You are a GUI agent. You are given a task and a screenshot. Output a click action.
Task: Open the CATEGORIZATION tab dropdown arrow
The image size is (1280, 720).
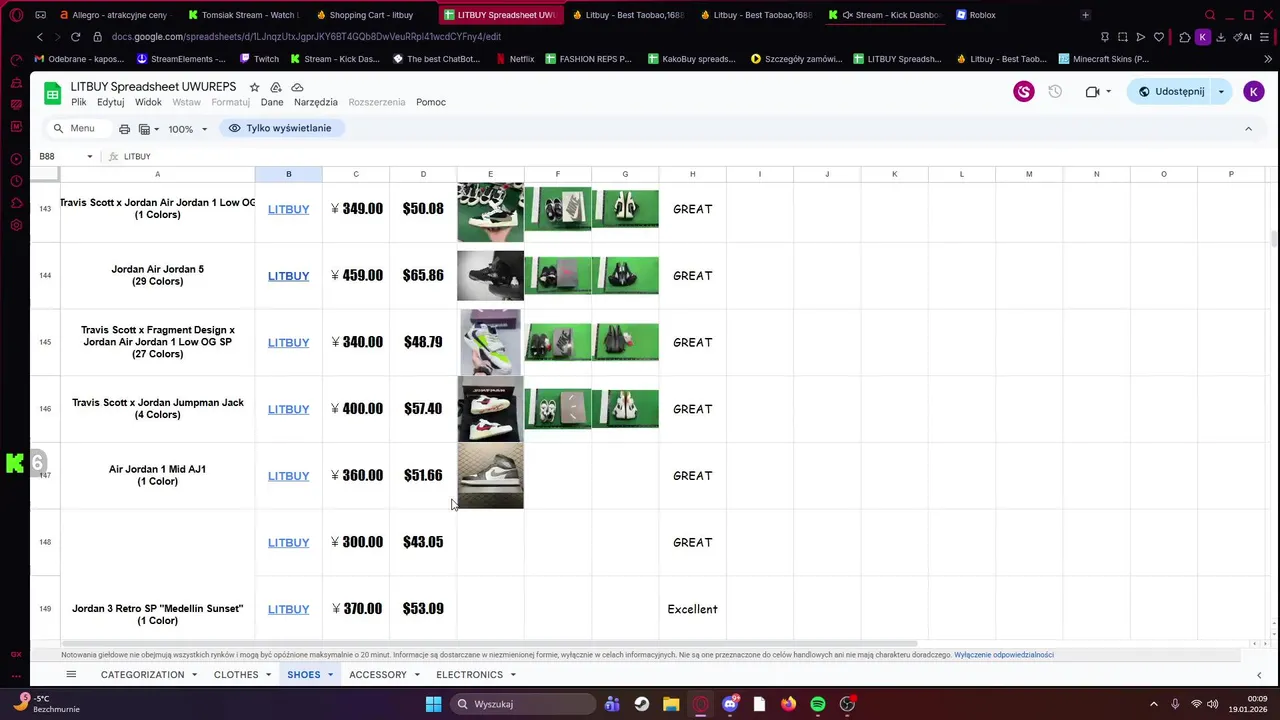pyautogui.click(x=194, y=675)
